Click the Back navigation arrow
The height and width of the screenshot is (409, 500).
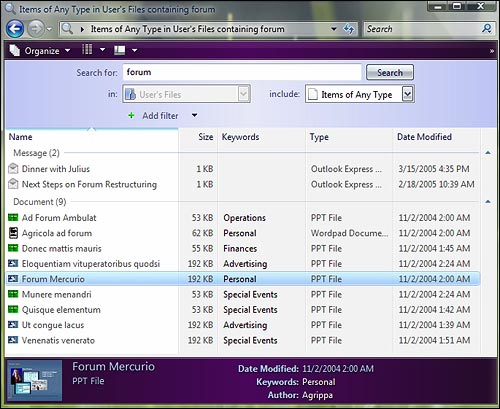[15, 29]
